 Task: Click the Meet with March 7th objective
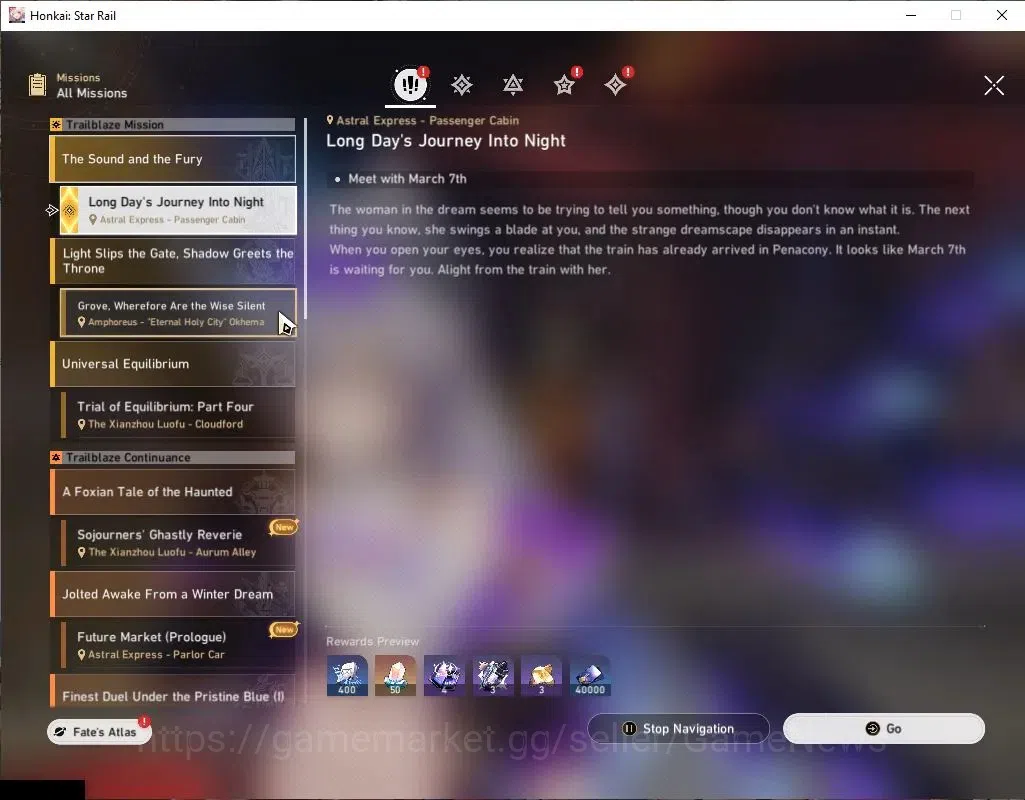[x=407, y=179]
